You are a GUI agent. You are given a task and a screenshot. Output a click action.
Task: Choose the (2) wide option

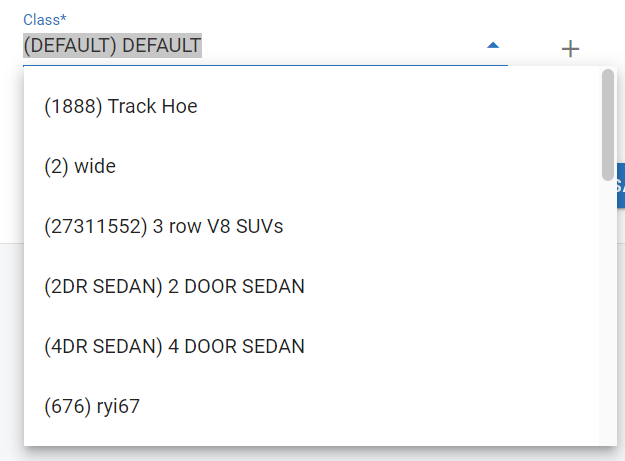(x=80, y=167)
